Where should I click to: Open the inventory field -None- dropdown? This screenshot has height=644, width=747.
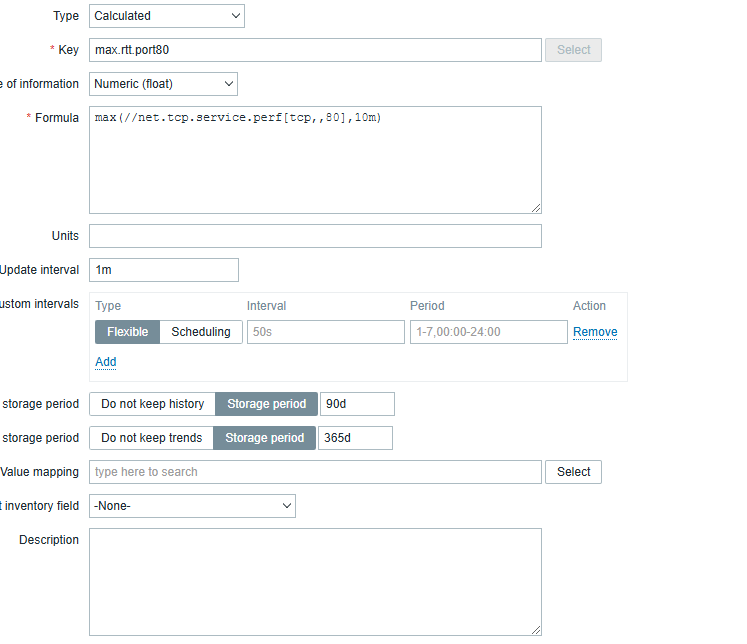192,506
